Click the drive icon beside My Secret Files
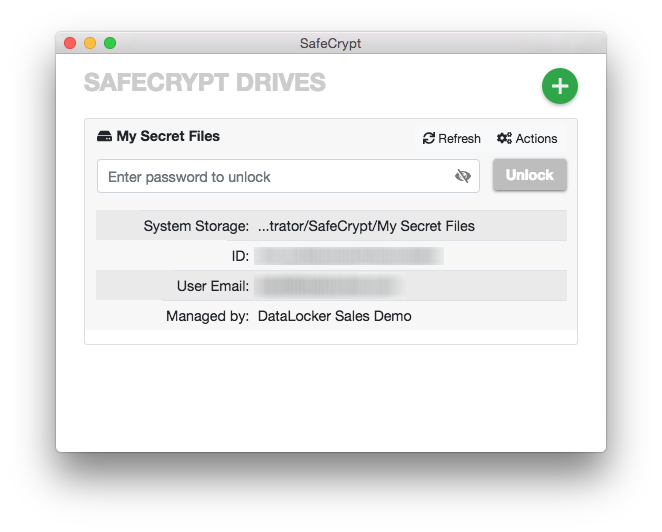662x532 pixels. (x=104, y=136)
